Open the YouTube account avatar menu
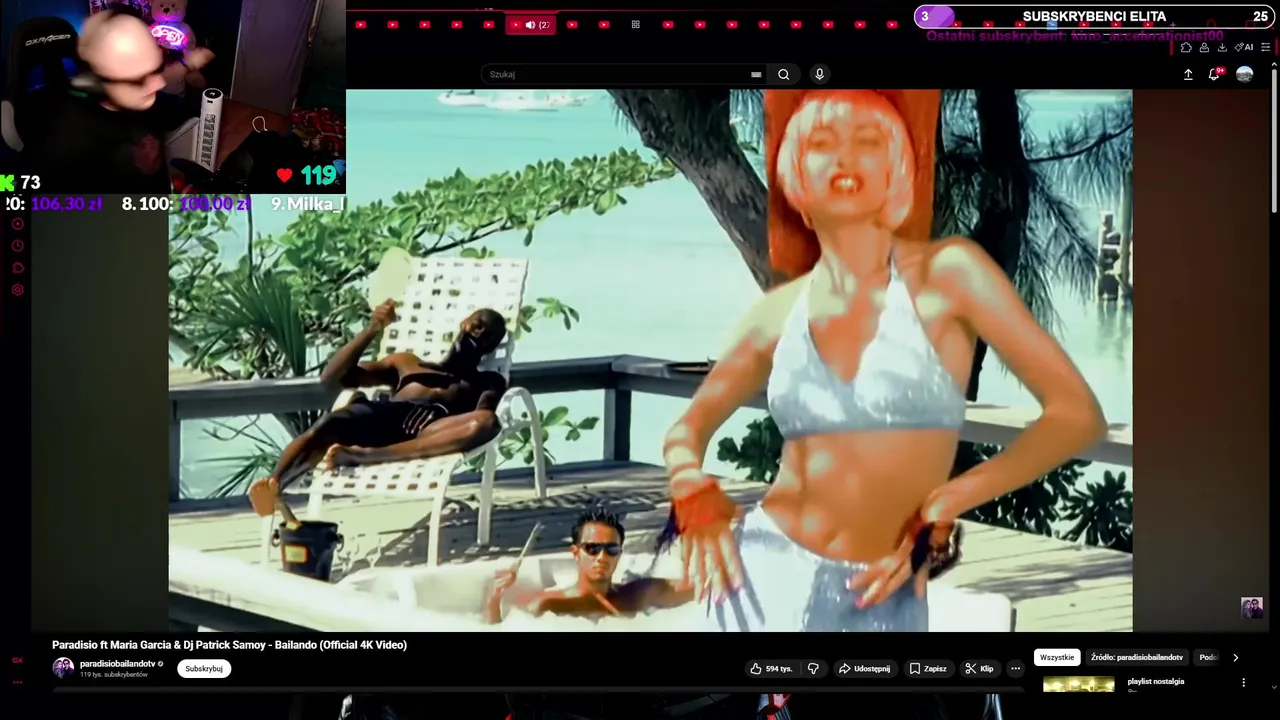The height and width of the screenshot is (720, 1280). [1244, 74]
